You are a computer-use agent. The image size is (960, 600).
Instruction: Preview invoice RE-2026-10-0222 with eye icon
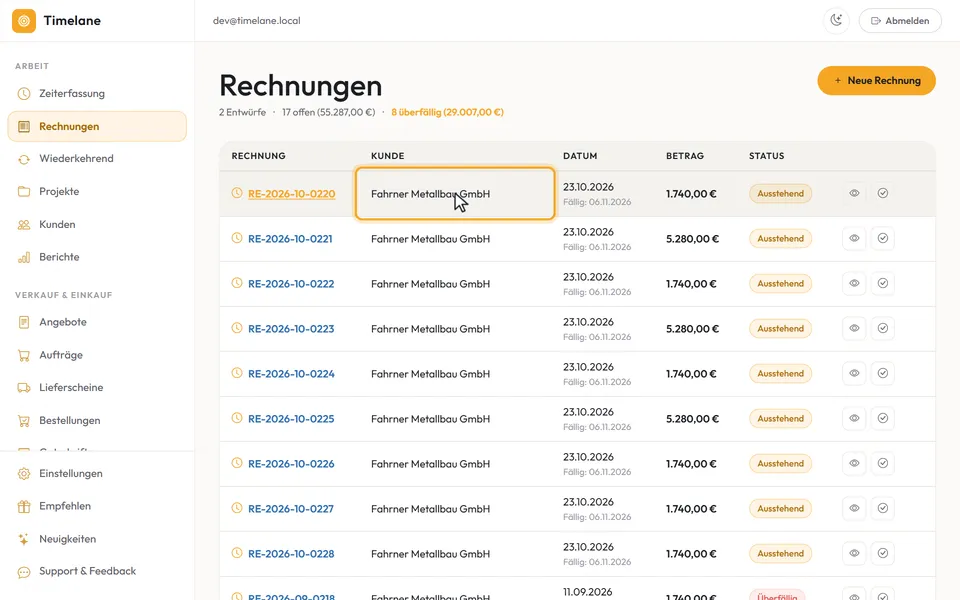pos(854,283)
